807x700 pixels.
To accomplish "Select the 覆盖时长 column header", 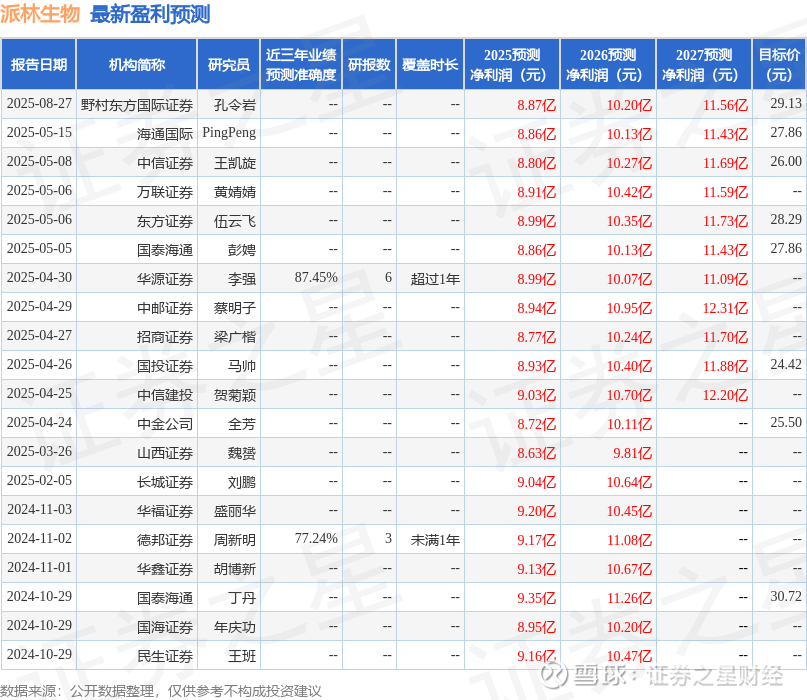I will pyautogui.click(x=430, y=64).
